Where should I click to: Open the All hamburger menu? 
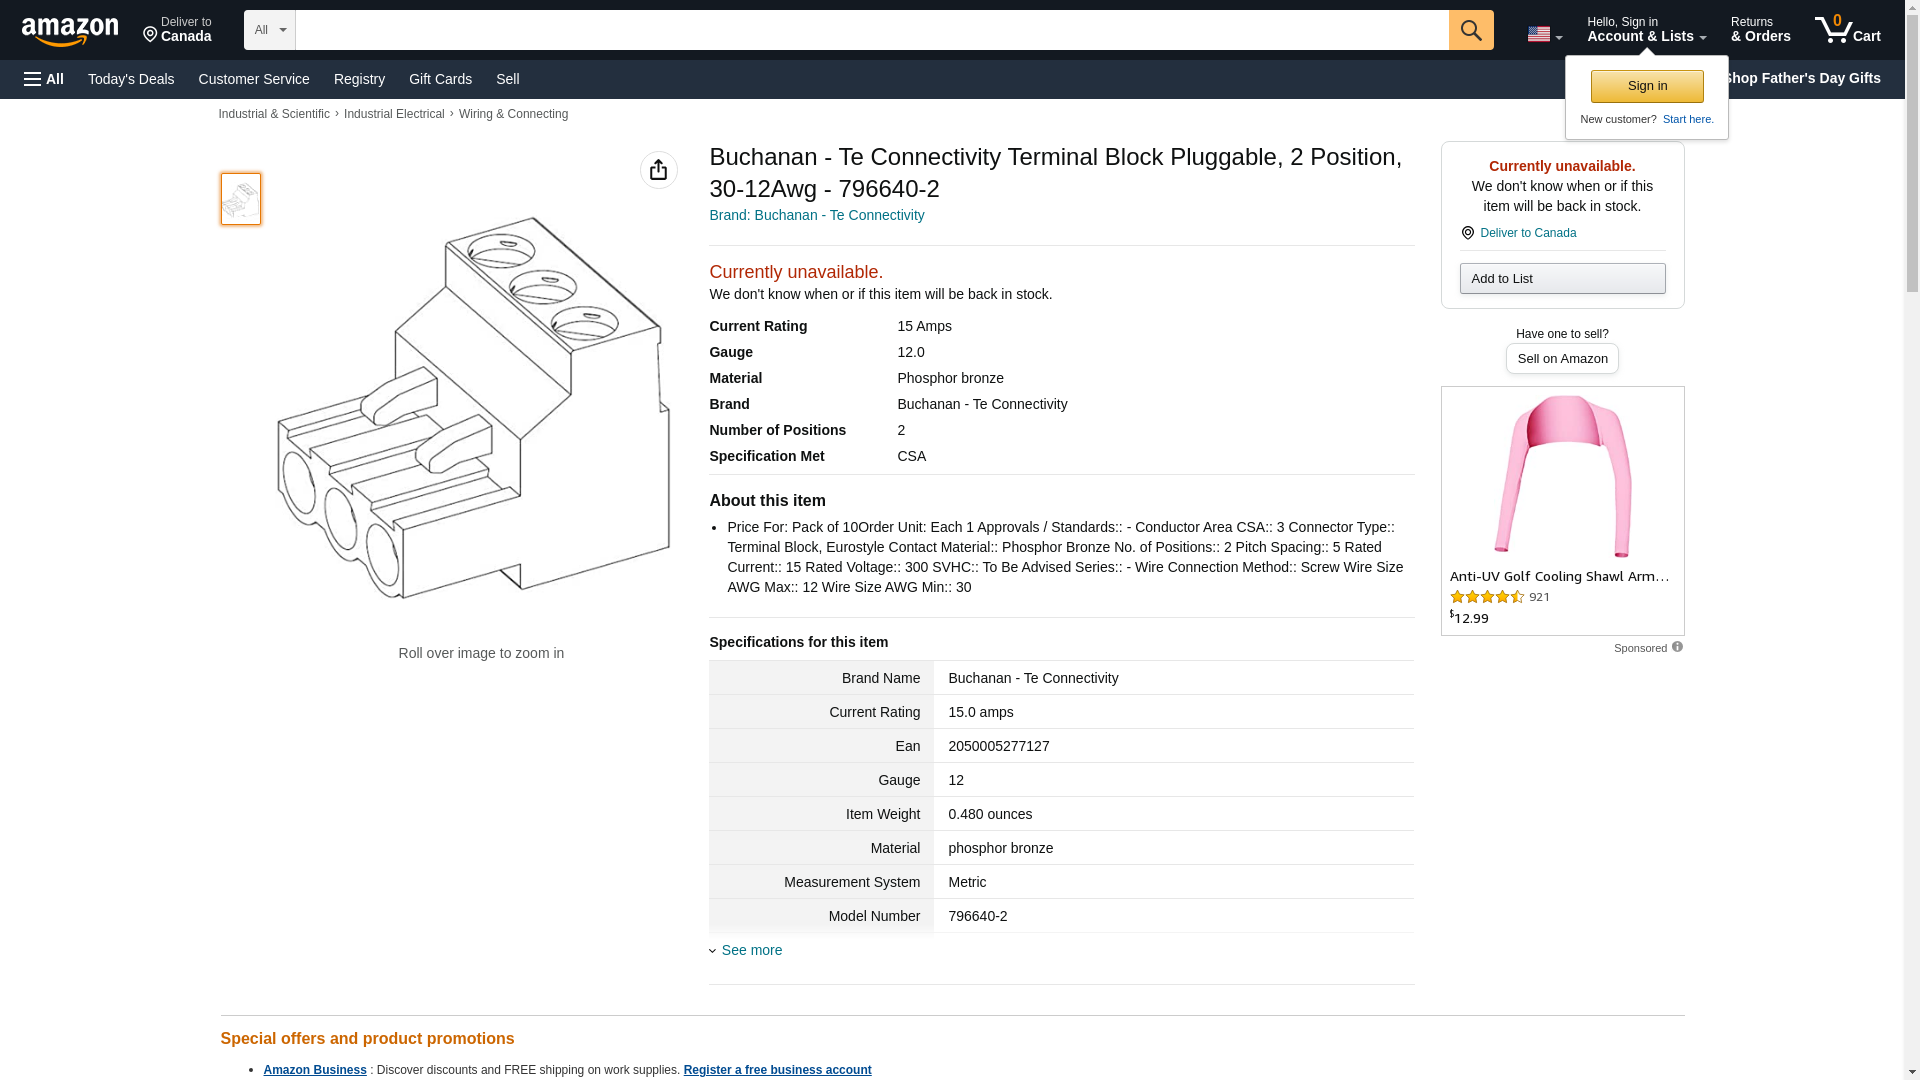click(44, 79)
